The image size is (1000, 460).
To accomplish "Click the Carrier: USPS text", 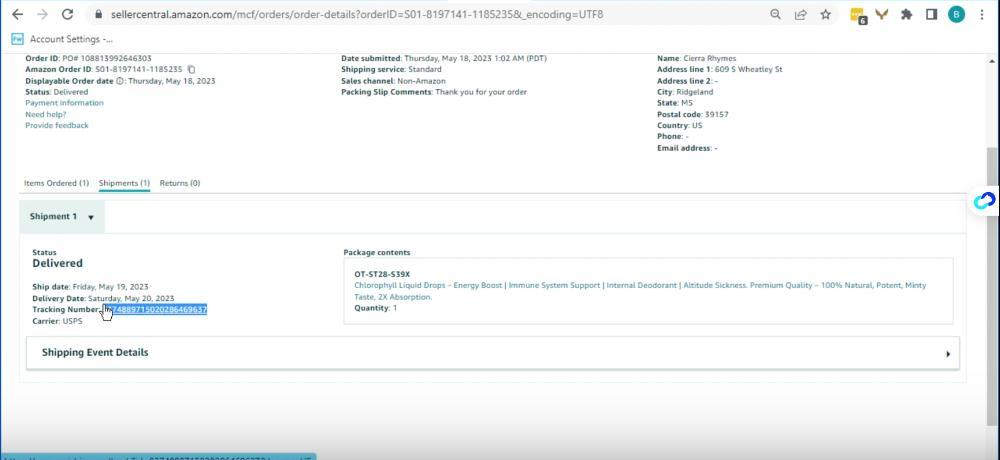I will 57,321.
